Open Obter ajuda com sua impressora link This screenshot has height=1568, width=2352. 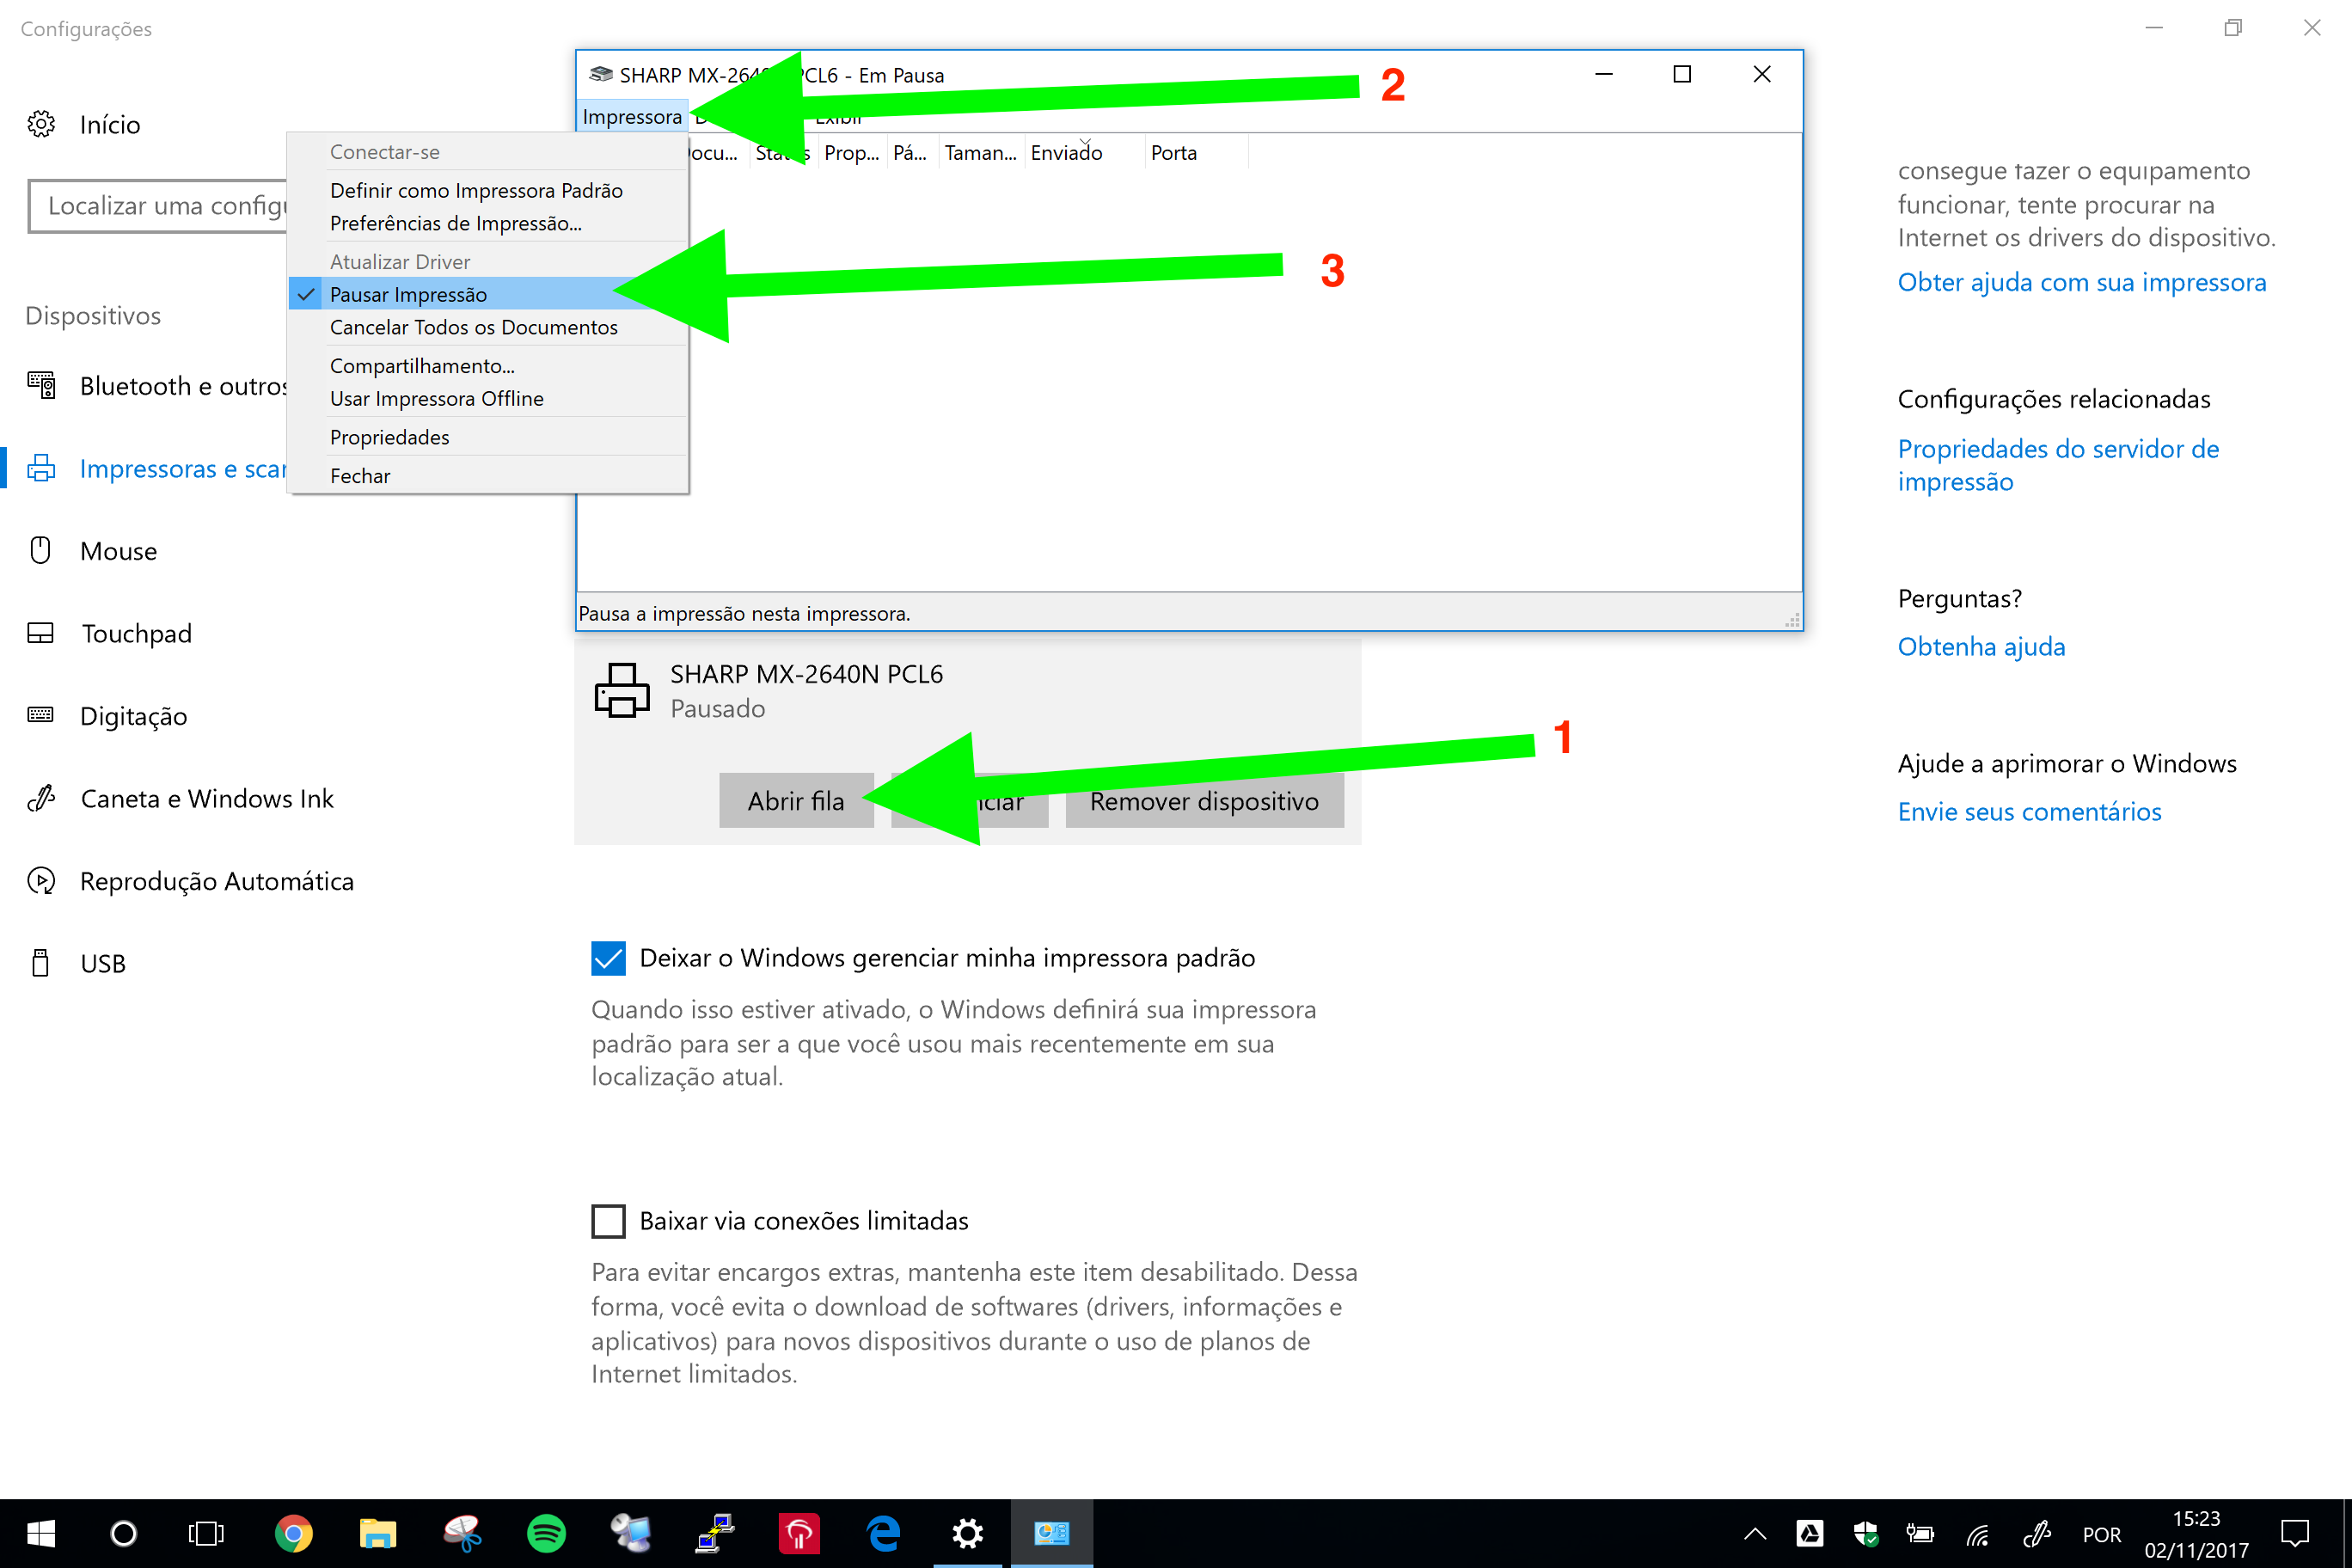coord(2081,282)
